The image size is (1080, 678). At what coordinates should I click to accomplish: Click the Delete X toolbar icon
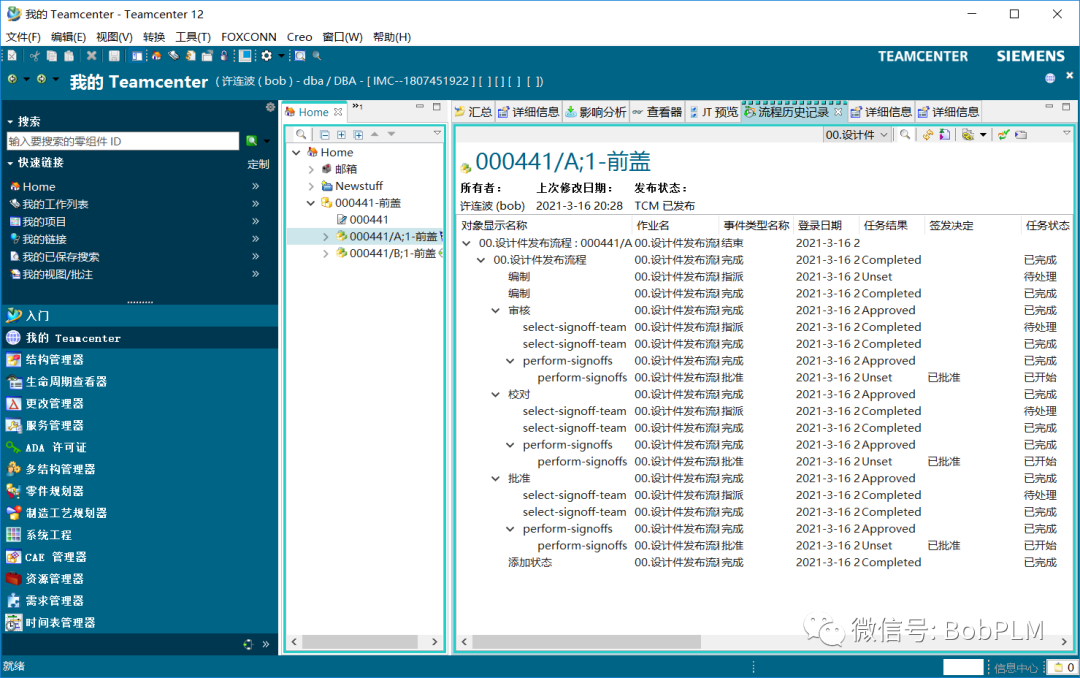tap(91, 56)
